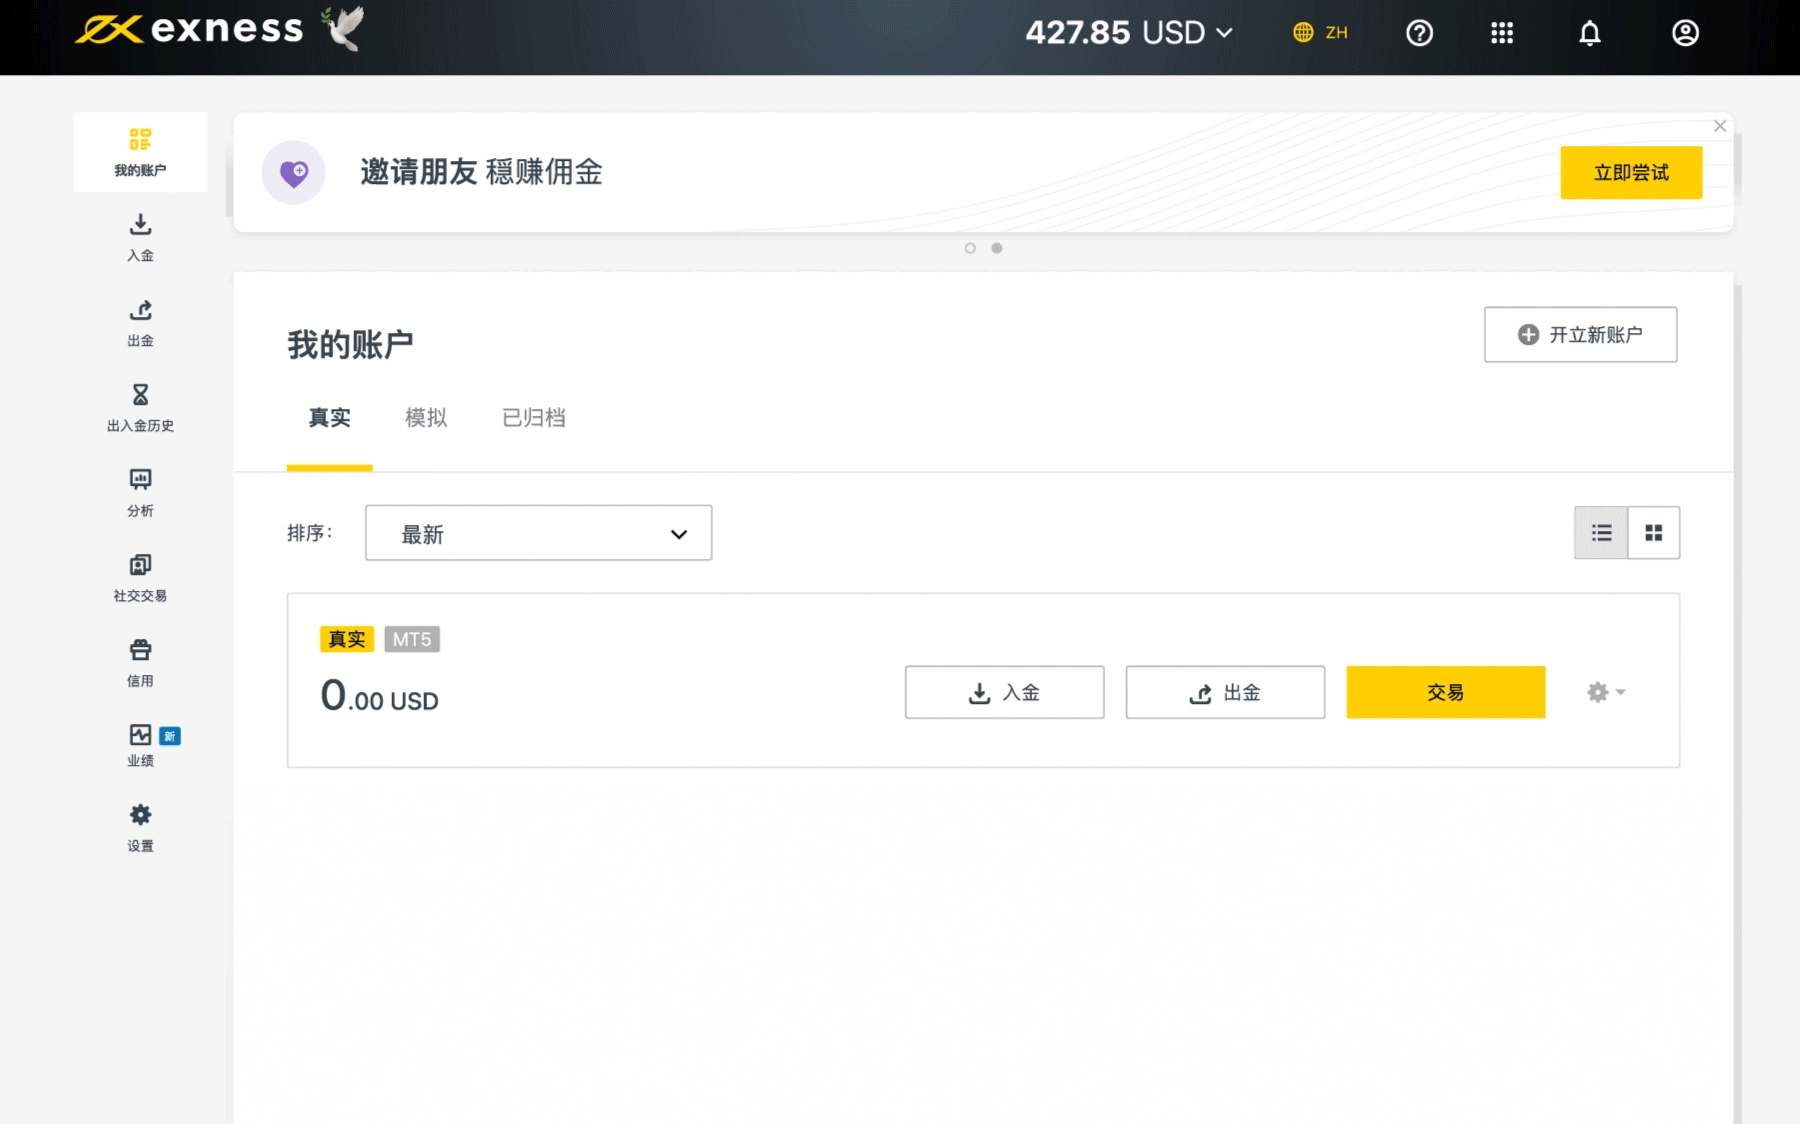Open the deposit (入金) sidebar icon
1800x1124 pixels.
(x=140, y=225)
